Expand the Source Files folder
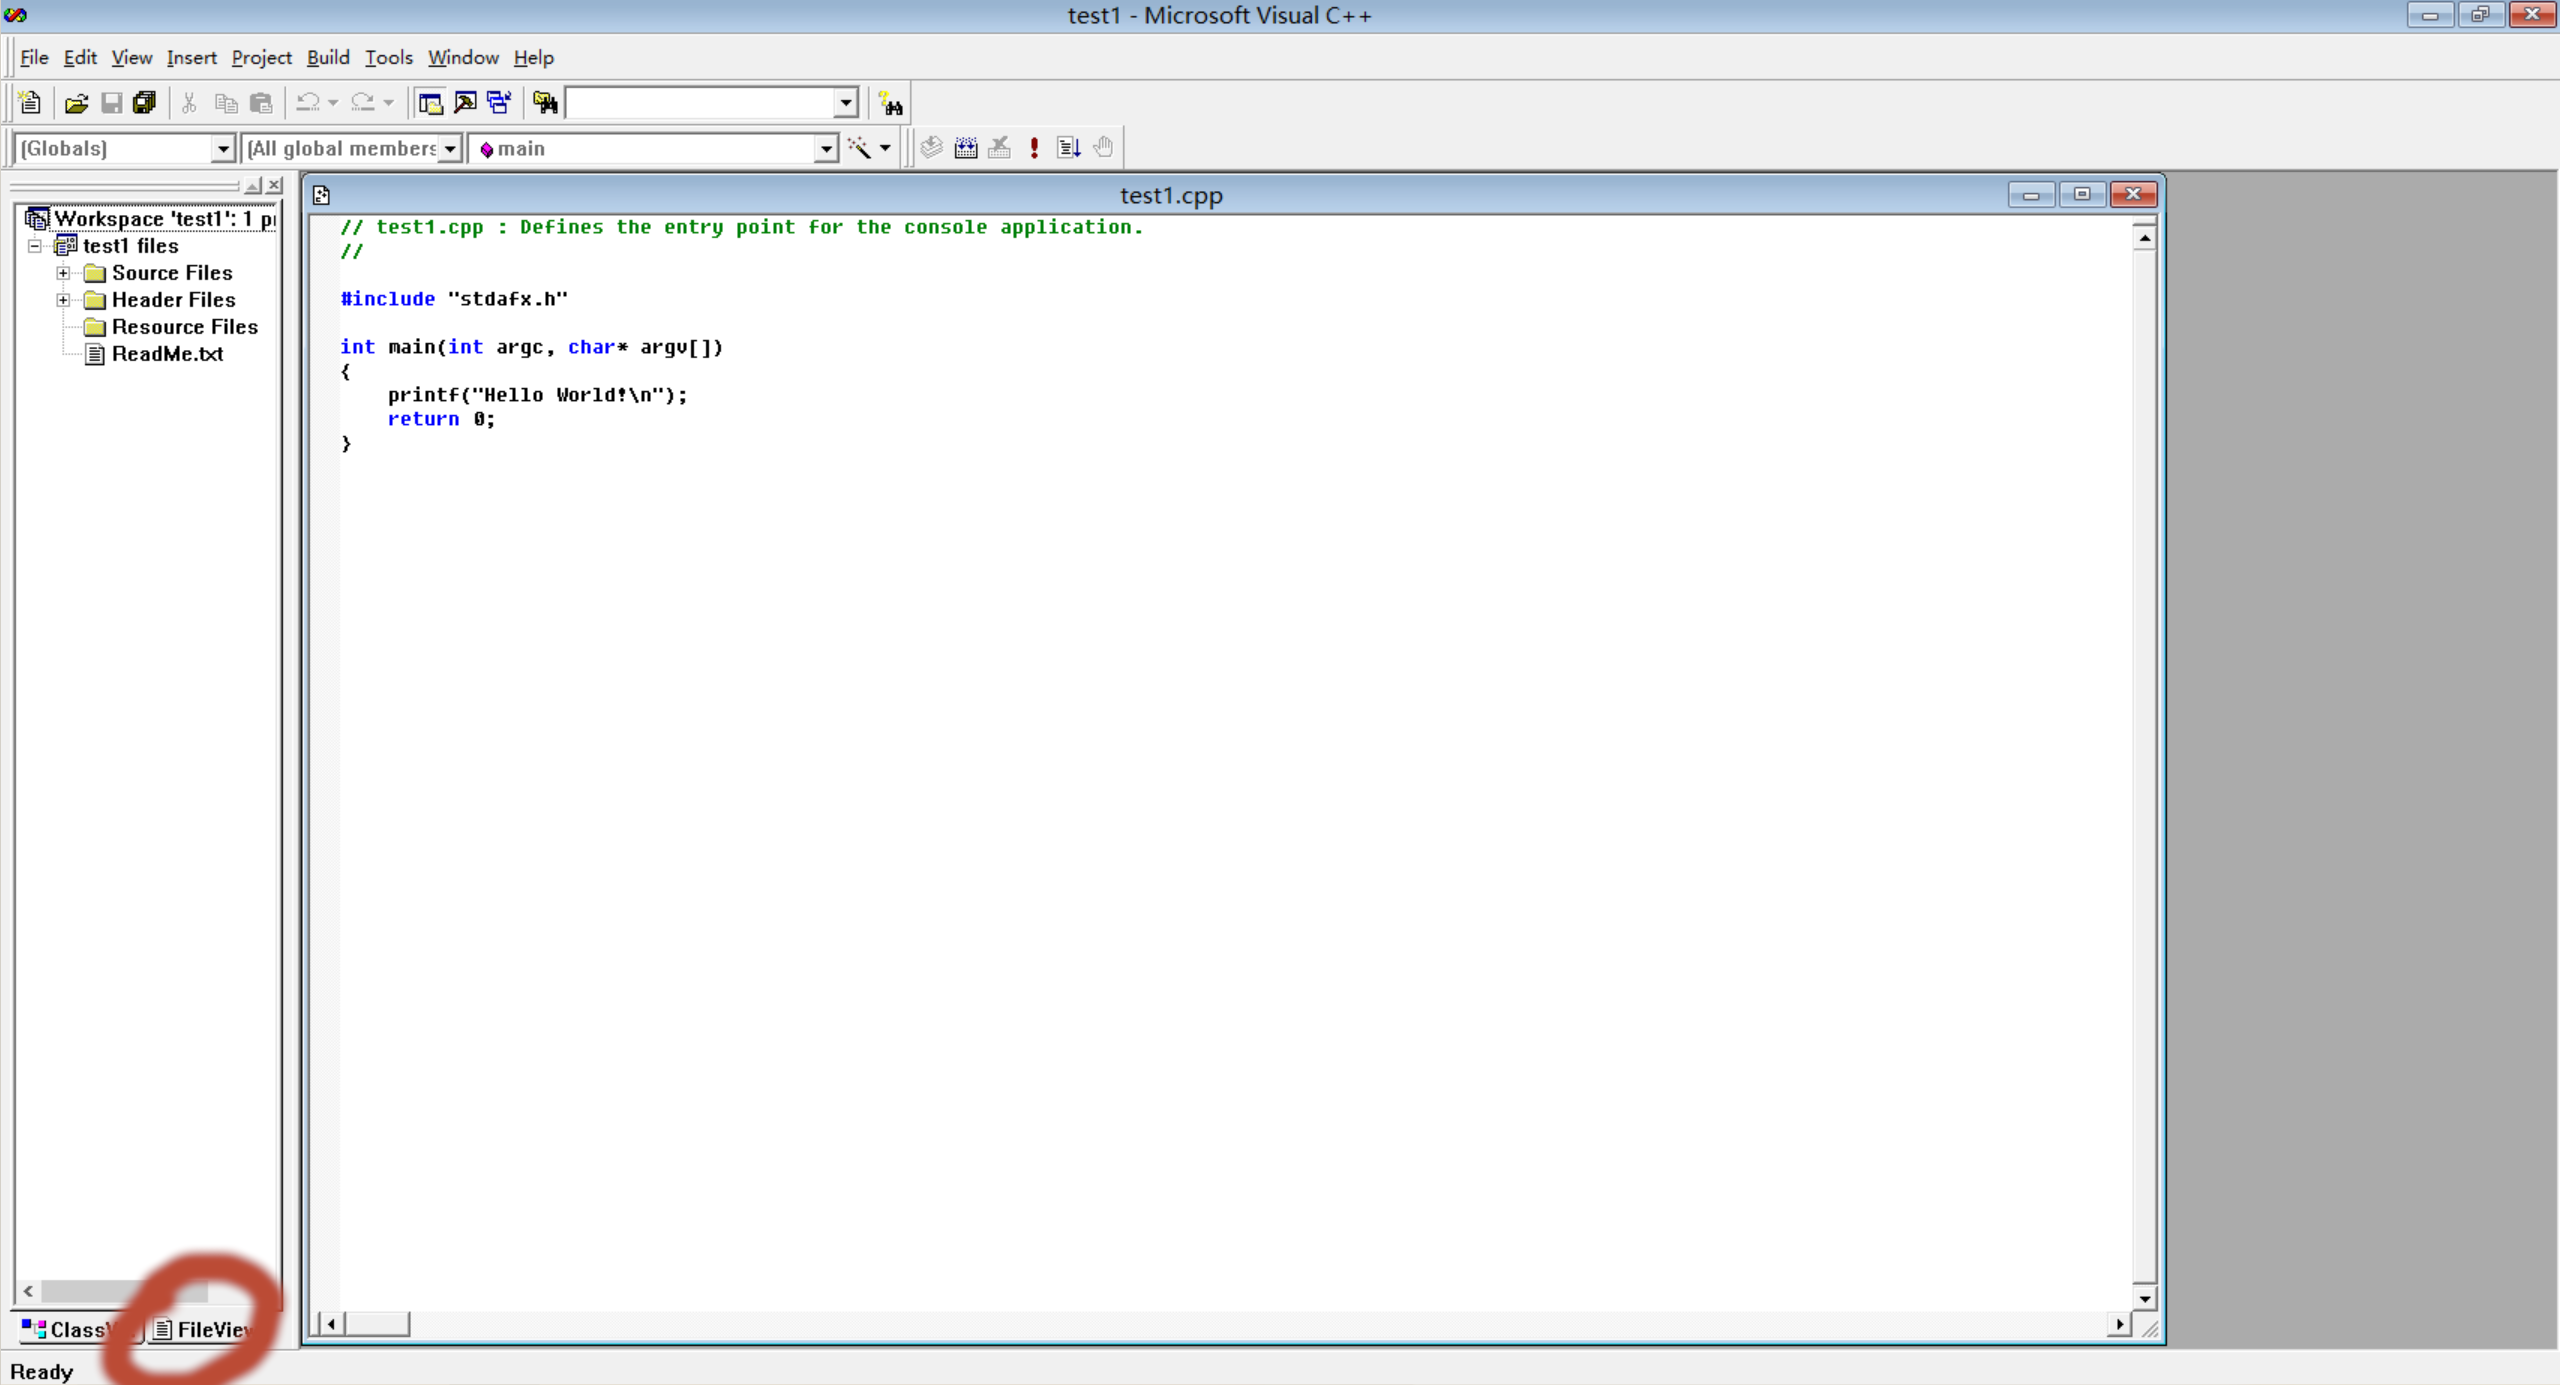Screen dimensions: 2560x1385 tap(63, 273)
